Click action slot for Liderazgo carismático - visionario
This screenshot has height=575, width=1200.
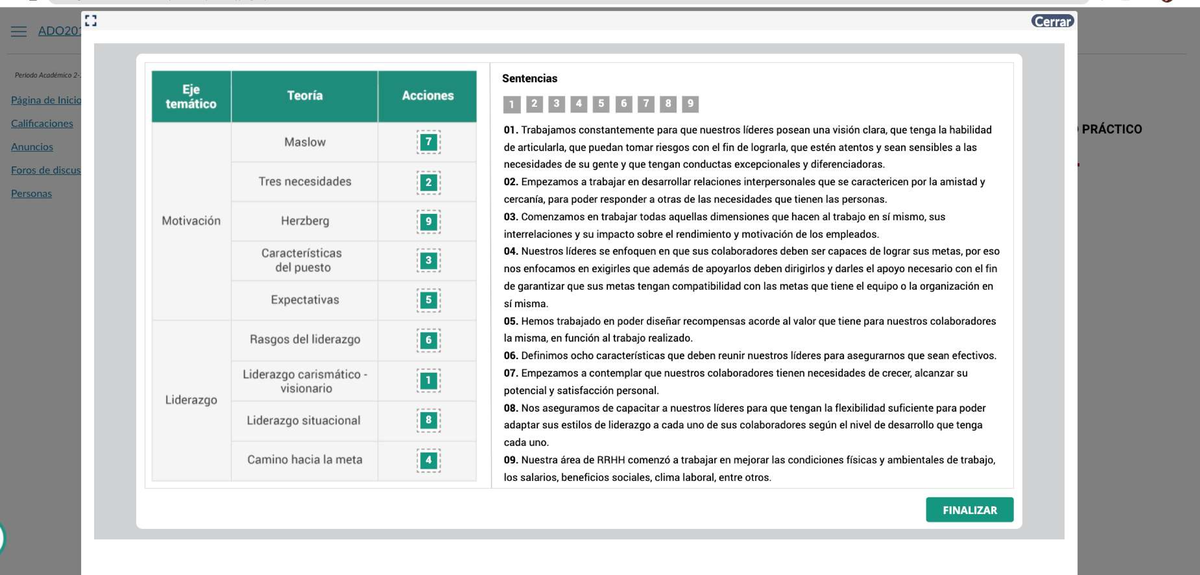pyautogui.click(x=428, y=380)
